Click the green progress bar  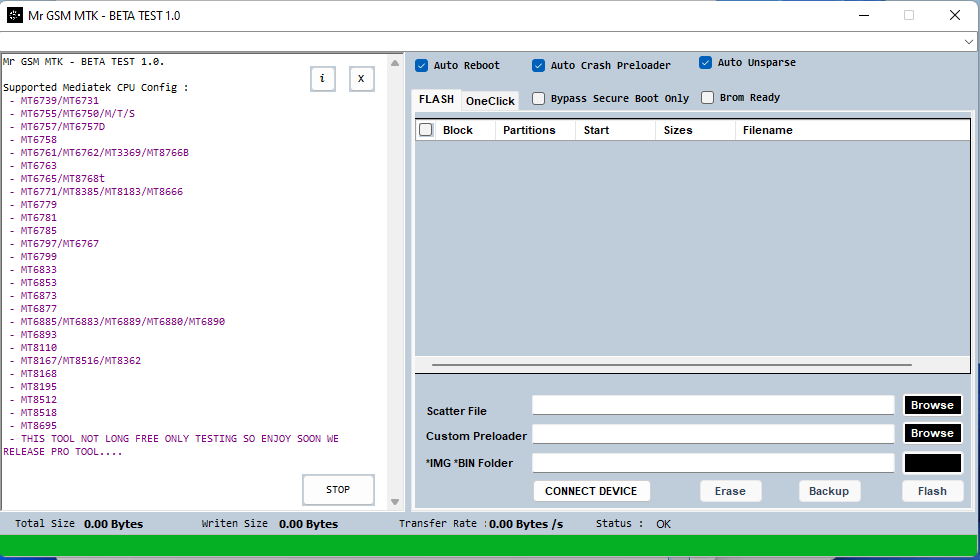(x=490, y=547)
